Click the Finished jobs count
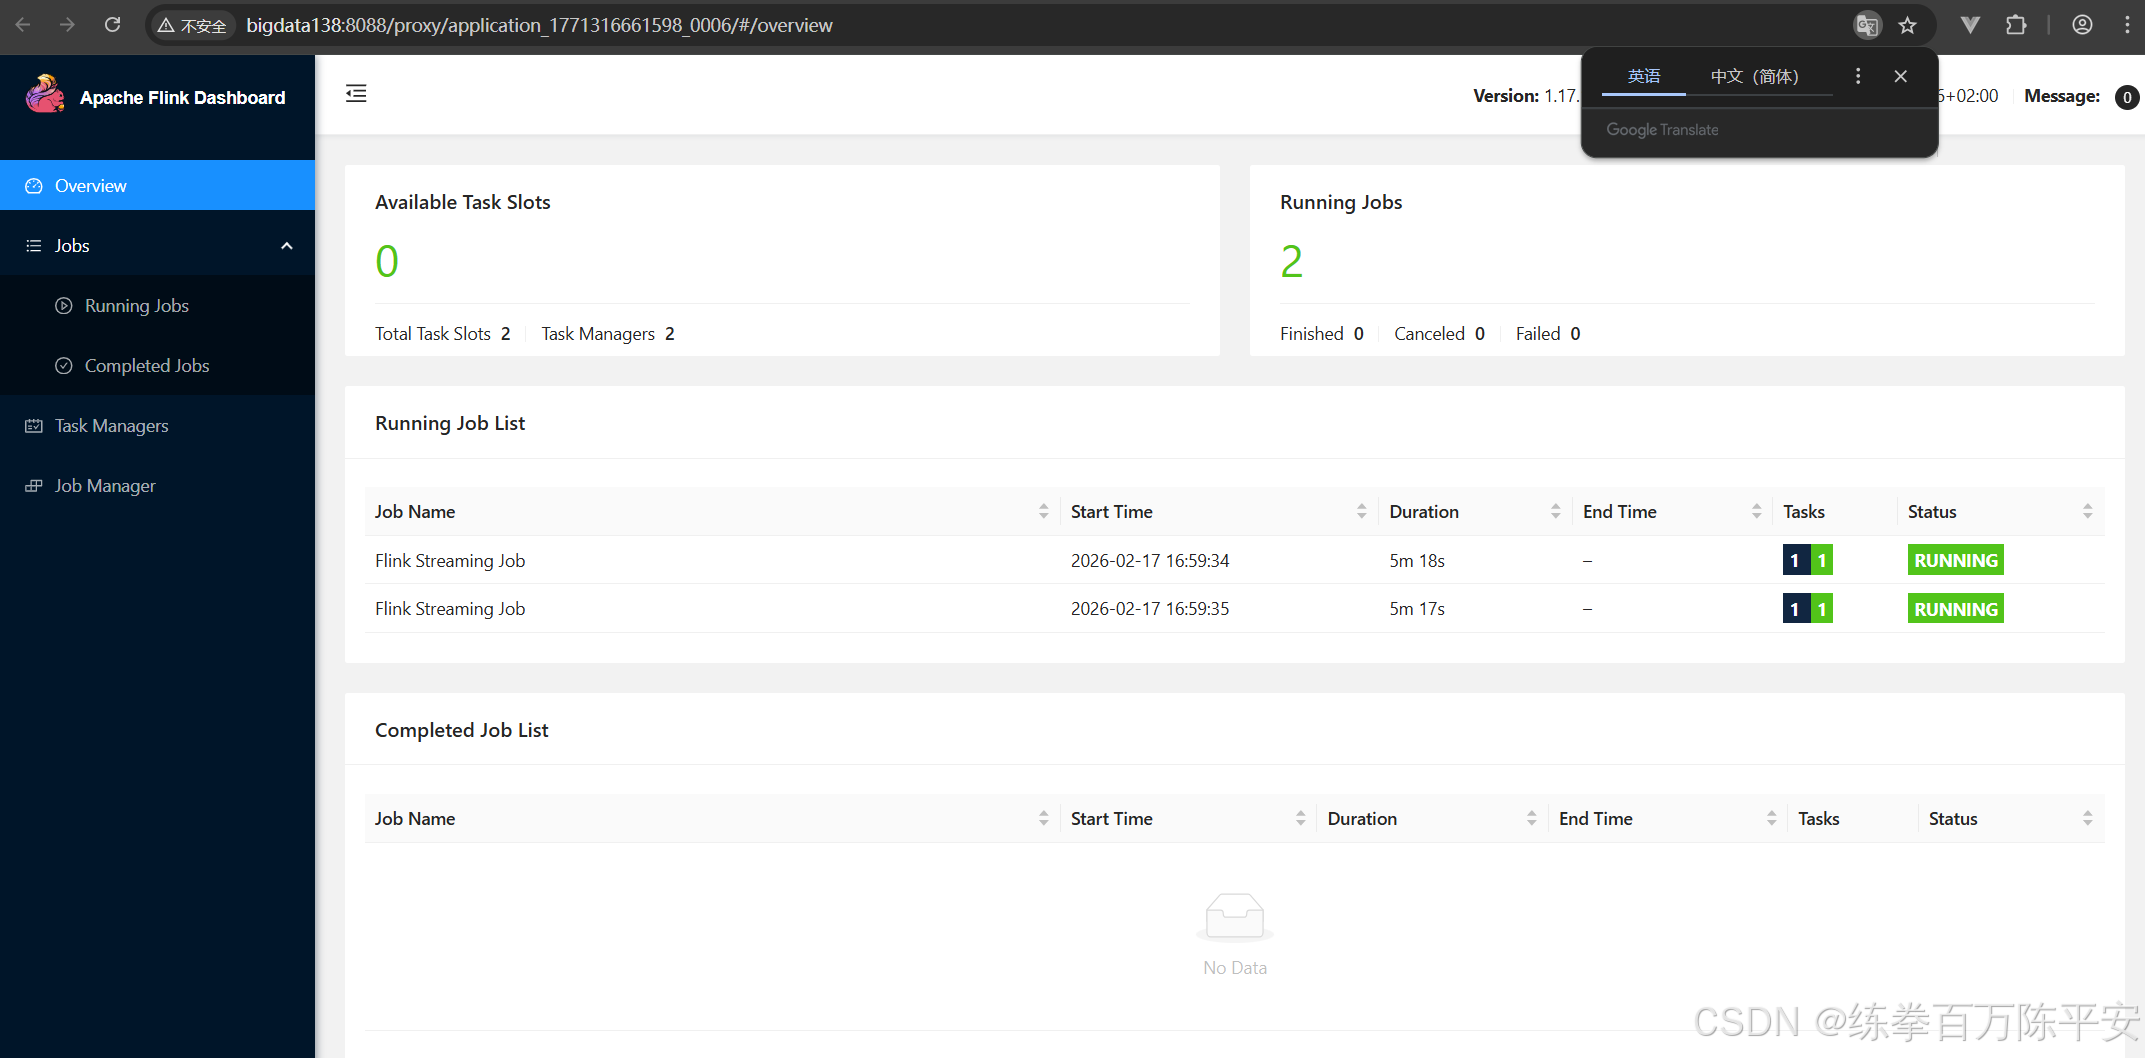This screenshot has height=1058, width=2145. pyautogui.click(x=1358, y=334)
